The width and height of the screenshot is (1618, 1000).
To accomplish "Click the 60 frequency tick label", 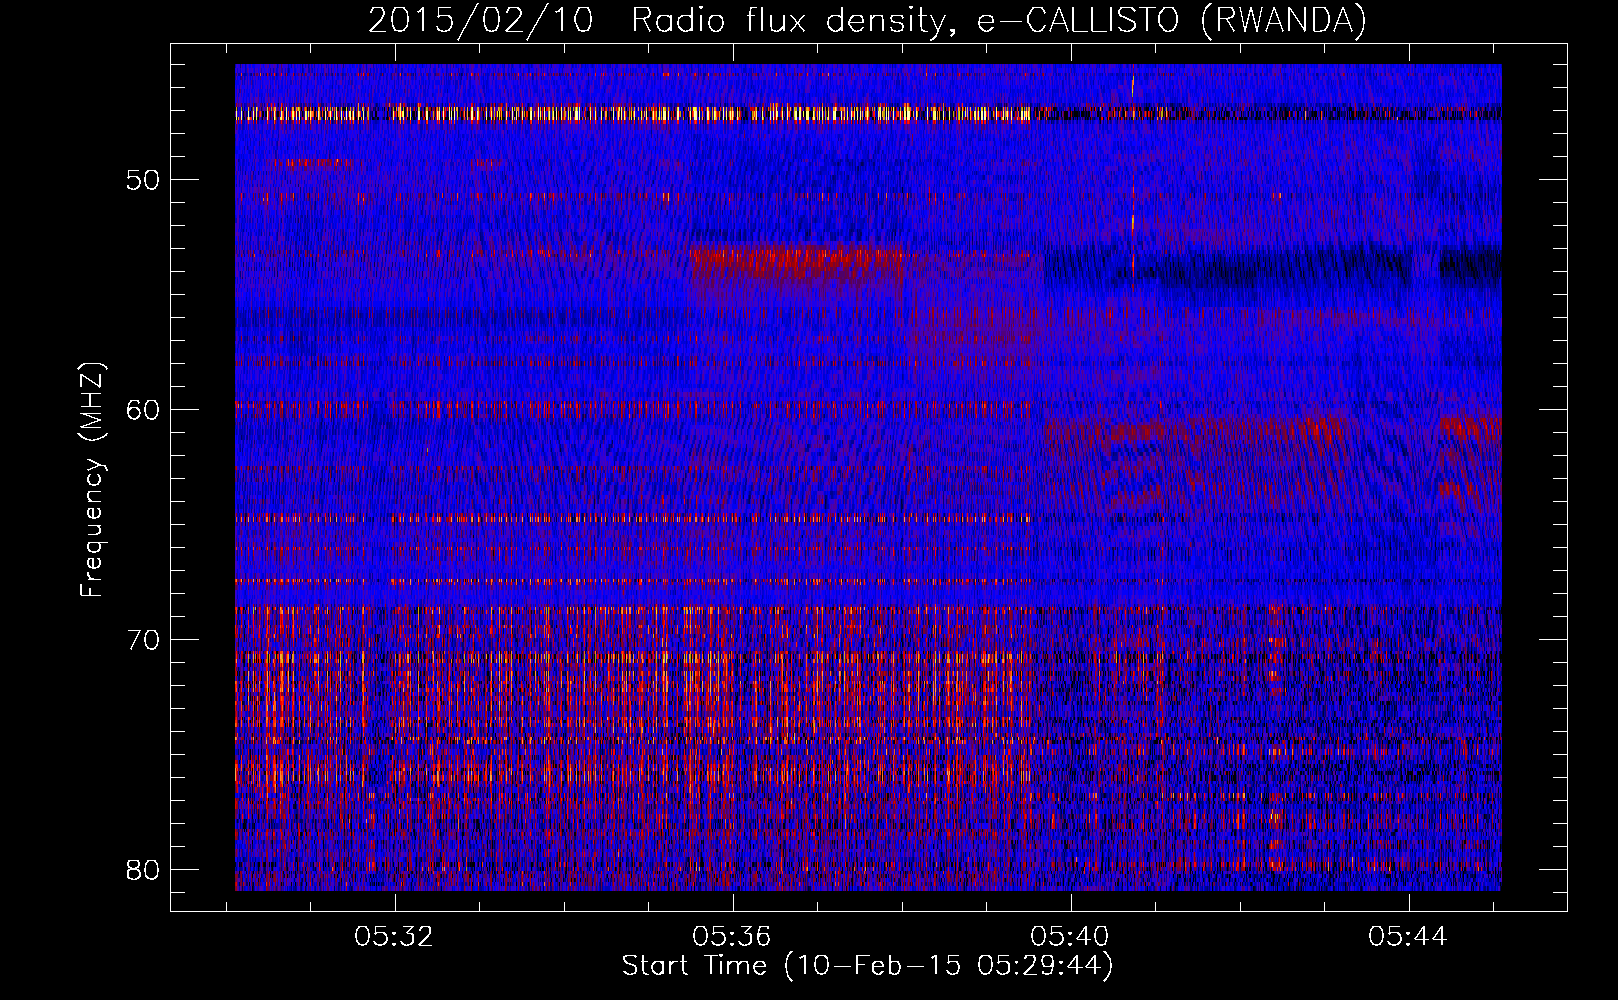I will (x=144, y=410).
